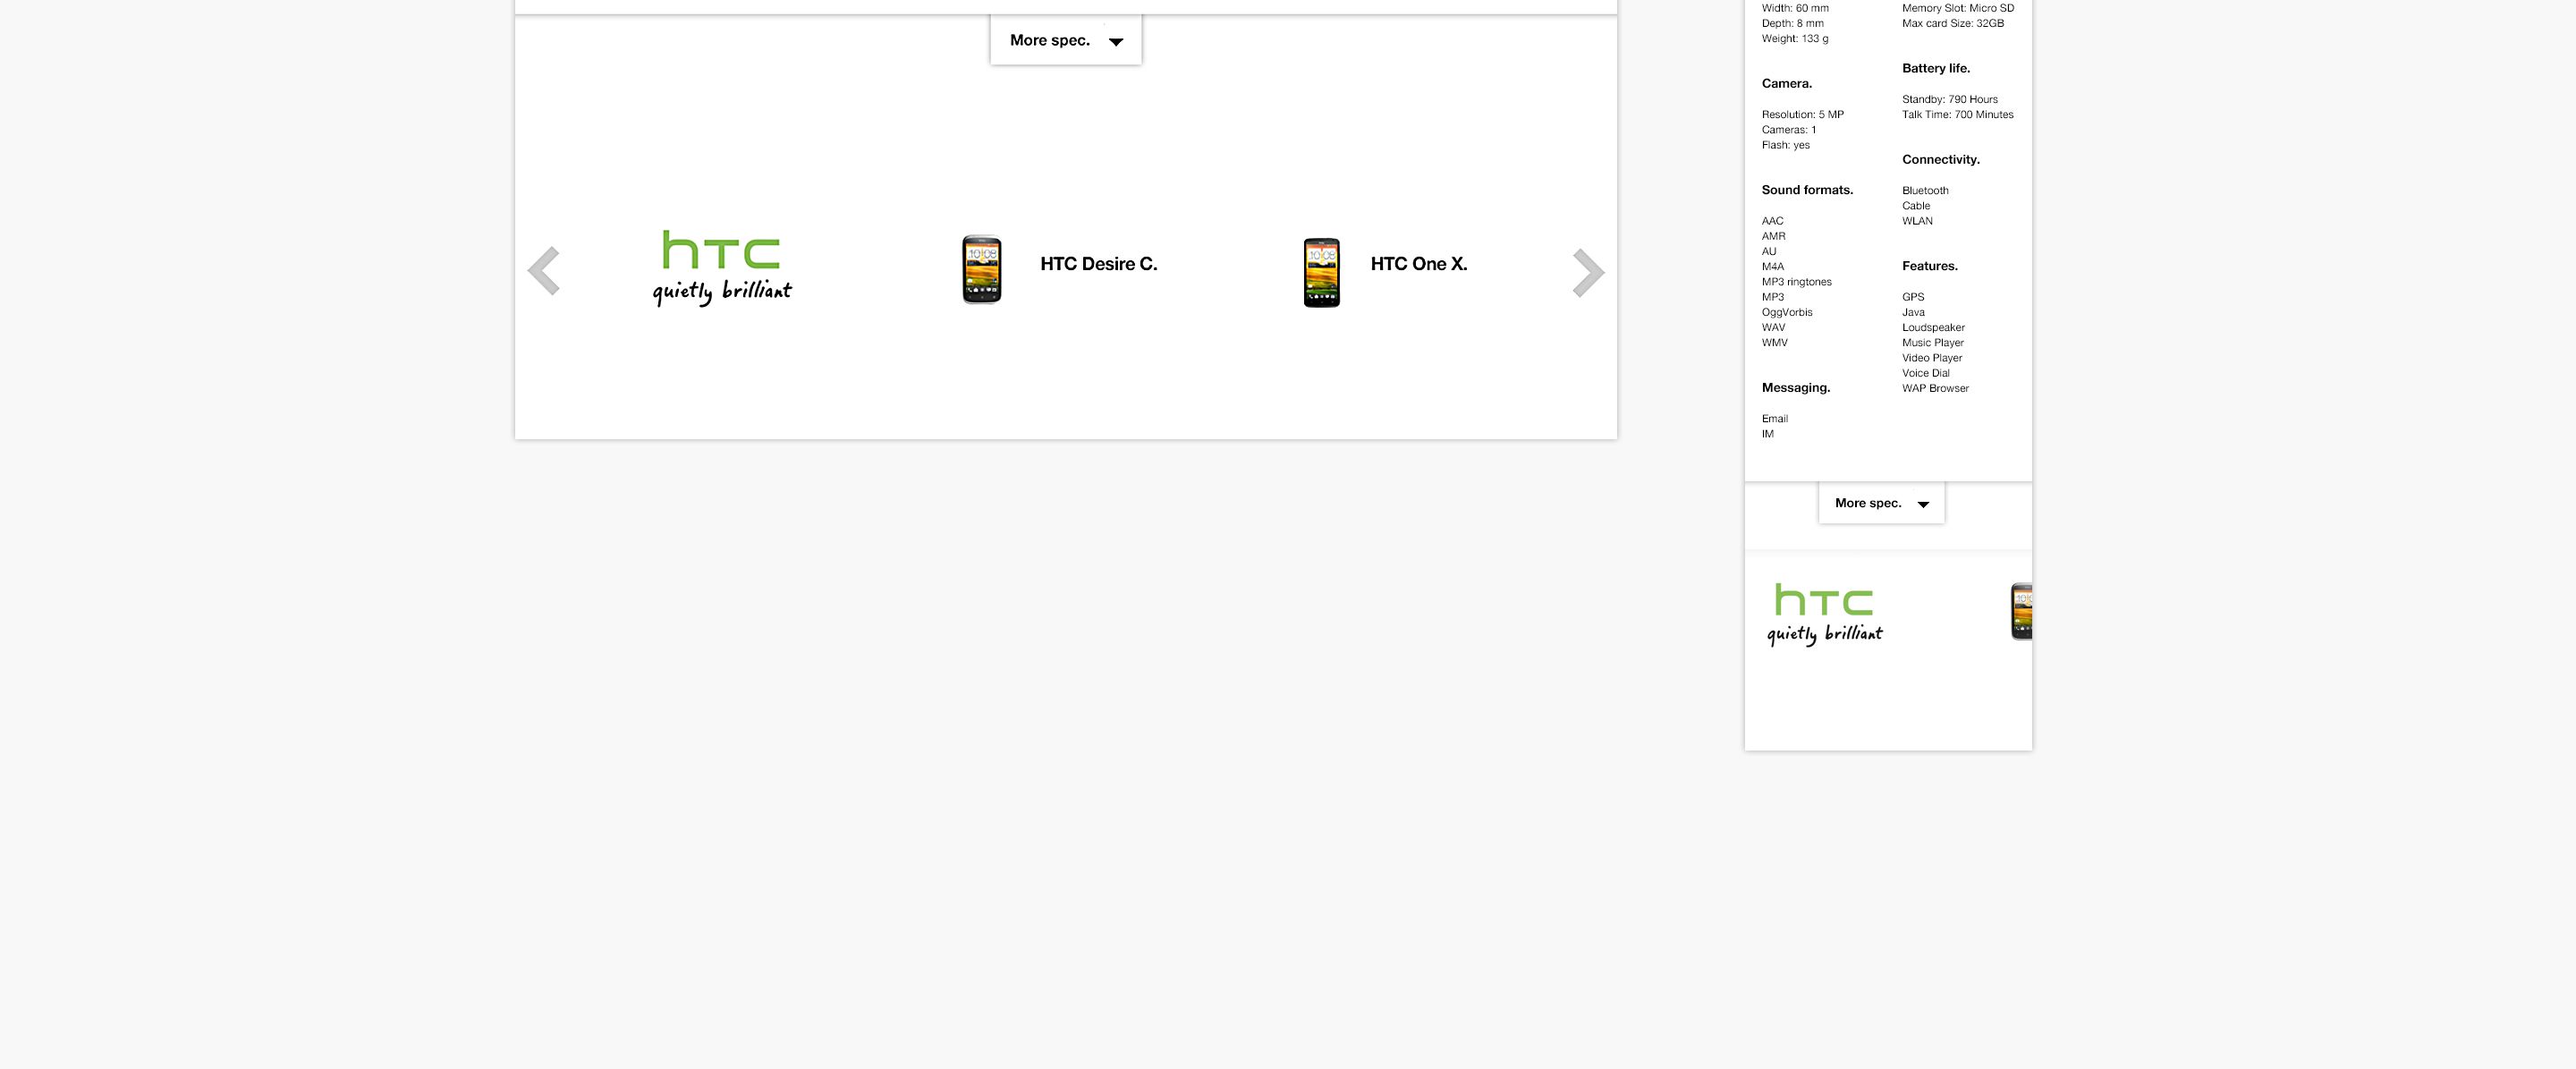Click the Features. section heading
2576x1069 pixels.
click(1929, 266)
